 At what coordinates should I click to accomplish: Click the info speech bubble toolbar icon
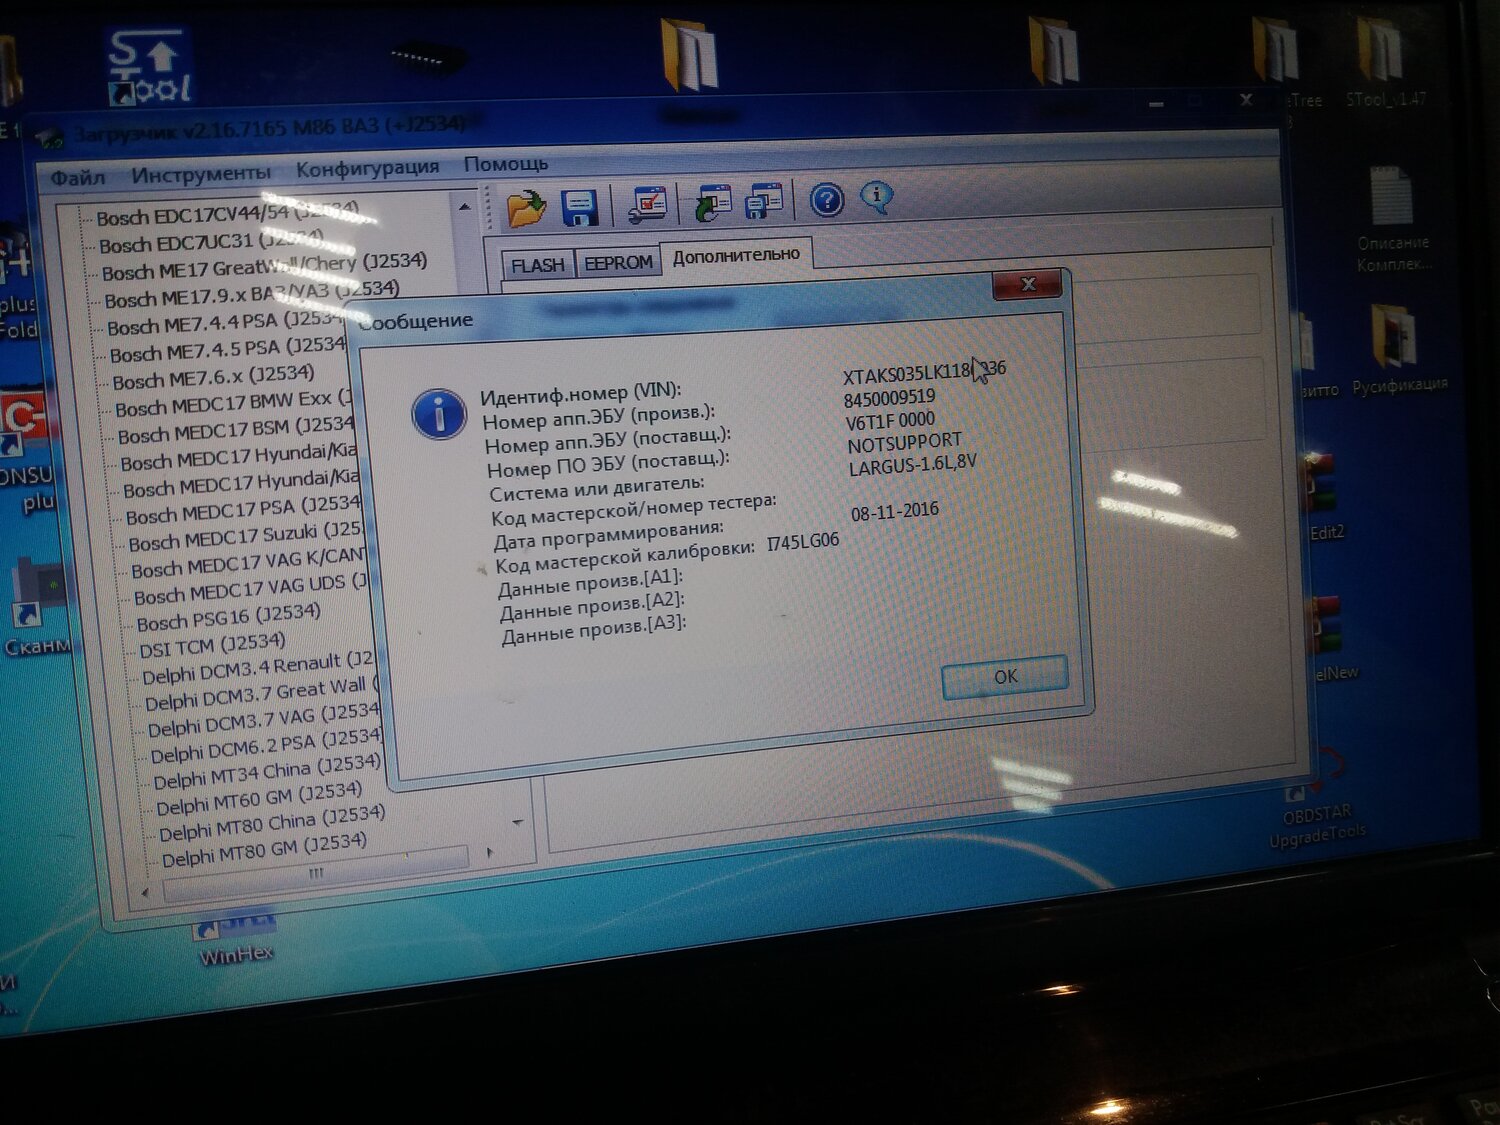[876, 196]
